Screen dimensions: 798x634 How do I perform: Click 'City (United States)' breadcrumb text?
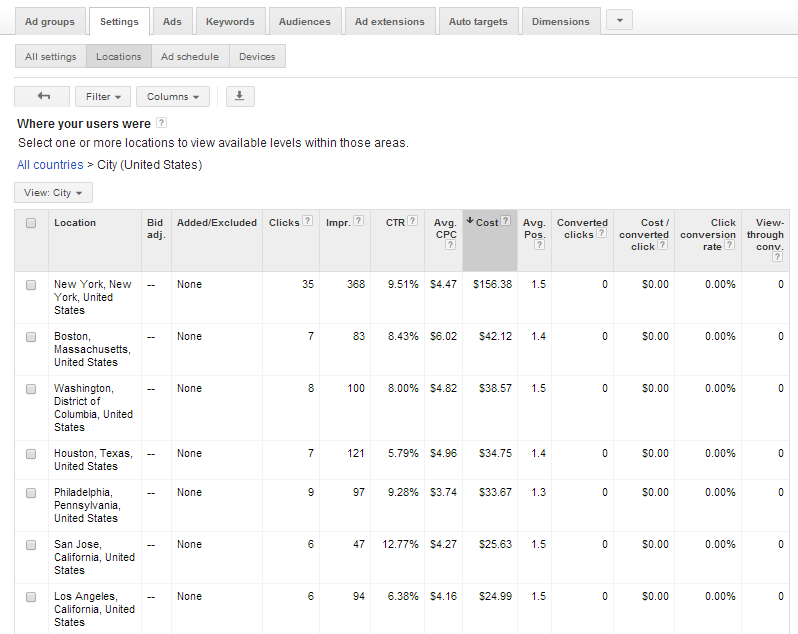150,165
